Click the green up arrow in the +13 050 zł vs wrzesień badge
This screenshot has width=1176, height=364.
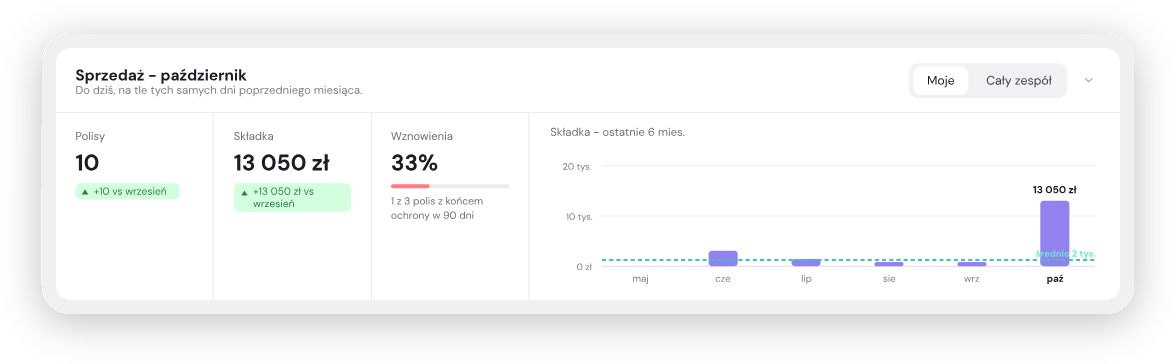[x=244, y=192]
